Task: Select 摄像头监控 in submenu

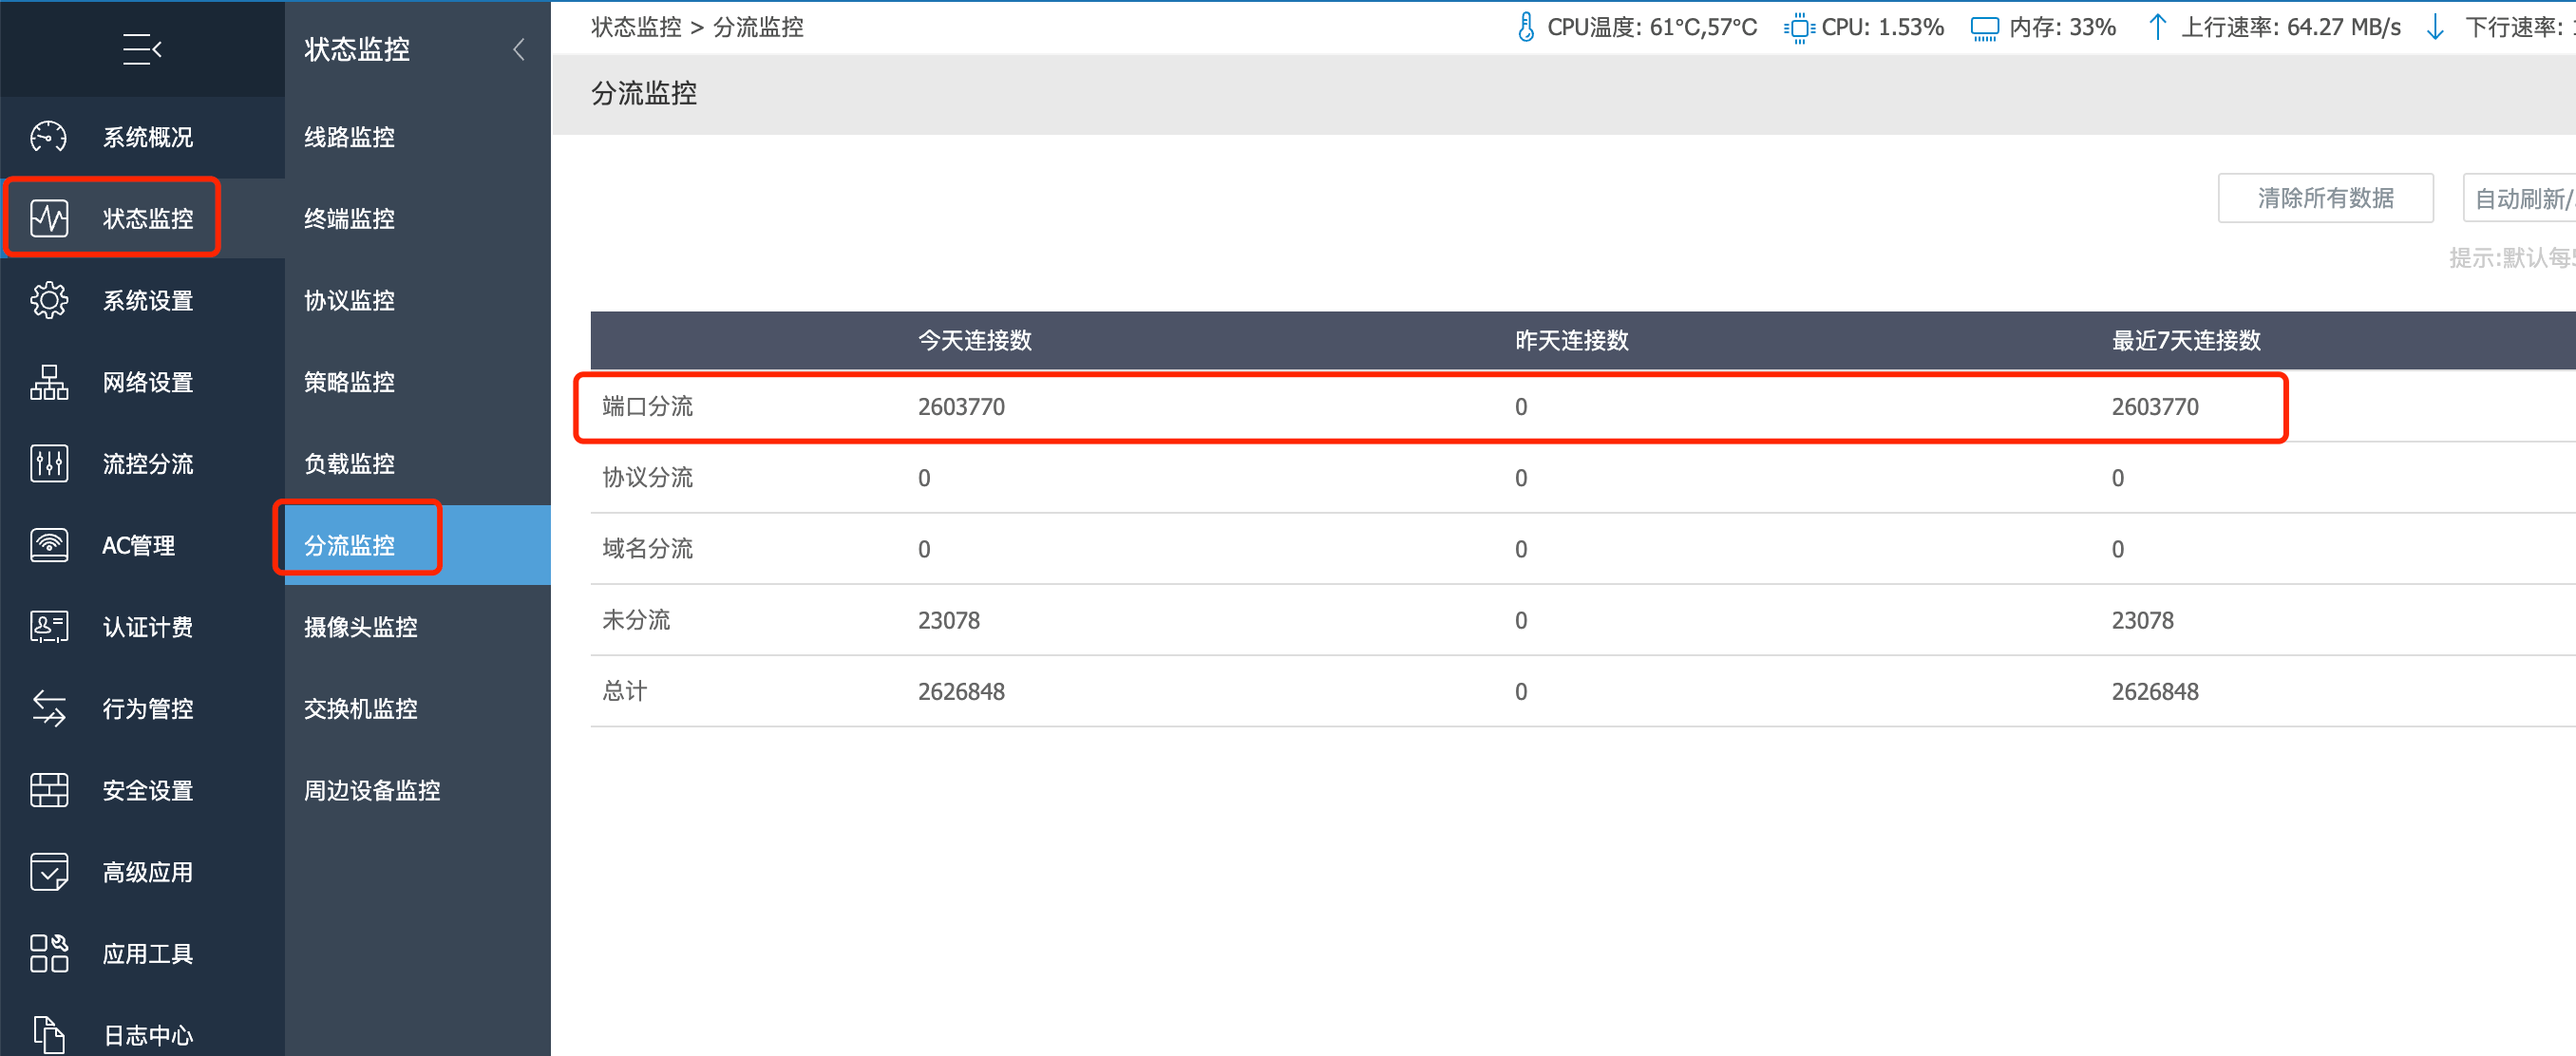Action: tap(360, 627)
